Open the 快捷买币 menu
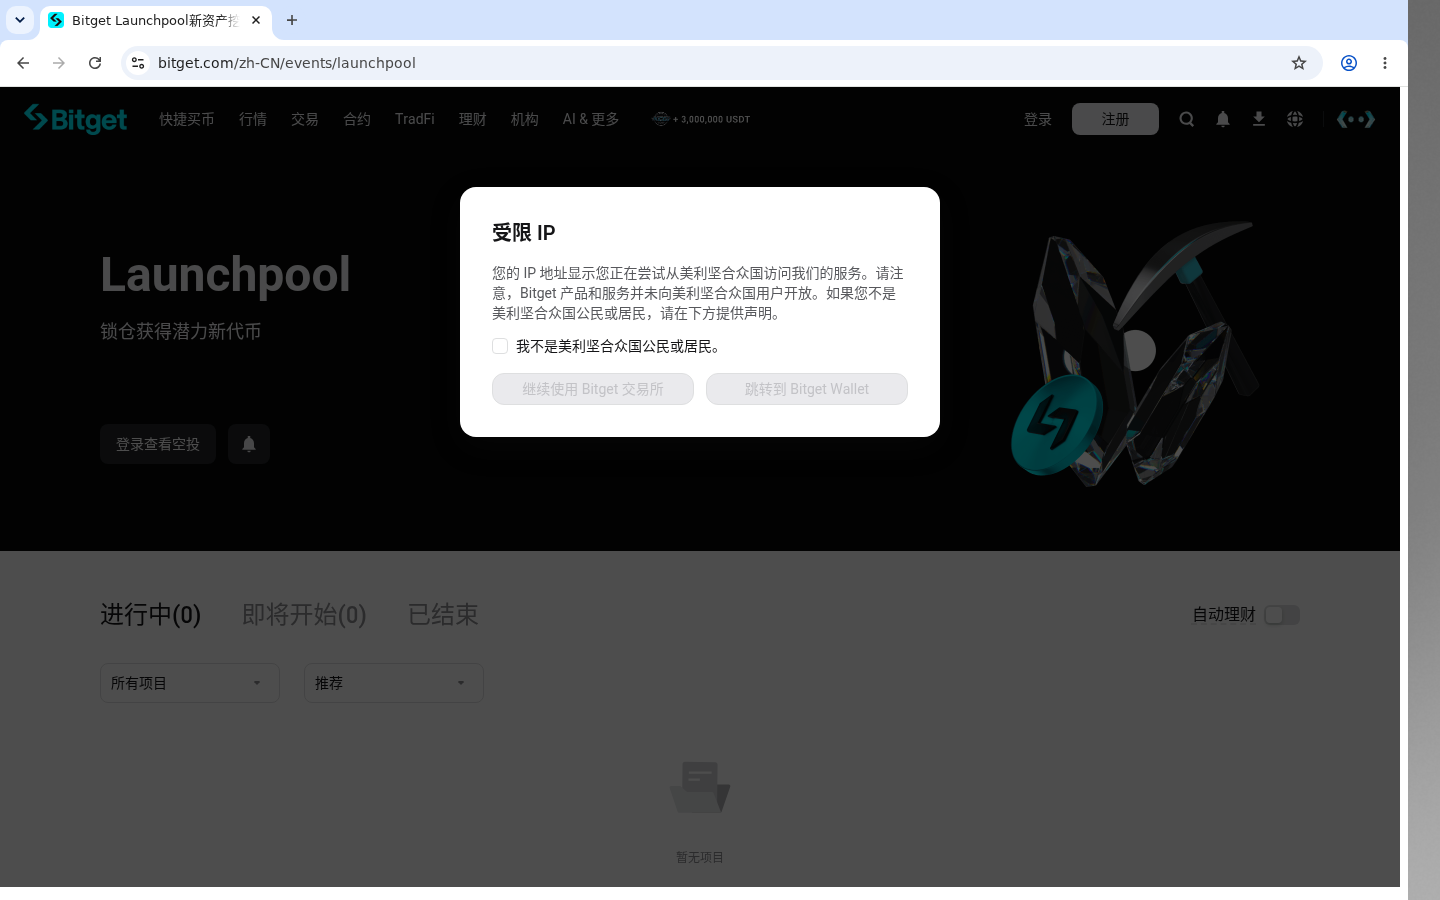The image size is (1440, 900). 187,119
